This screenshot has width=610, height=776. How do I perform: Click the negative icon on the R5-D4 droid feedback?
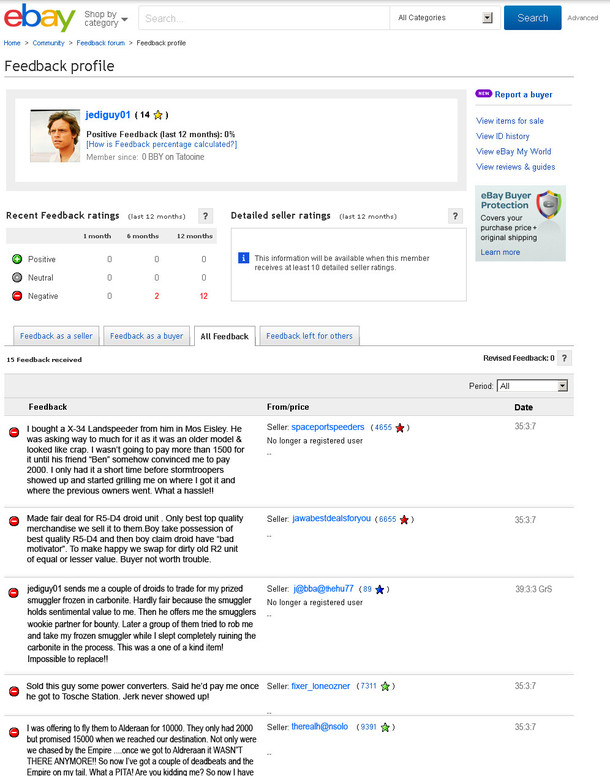(x=14, y=521)
